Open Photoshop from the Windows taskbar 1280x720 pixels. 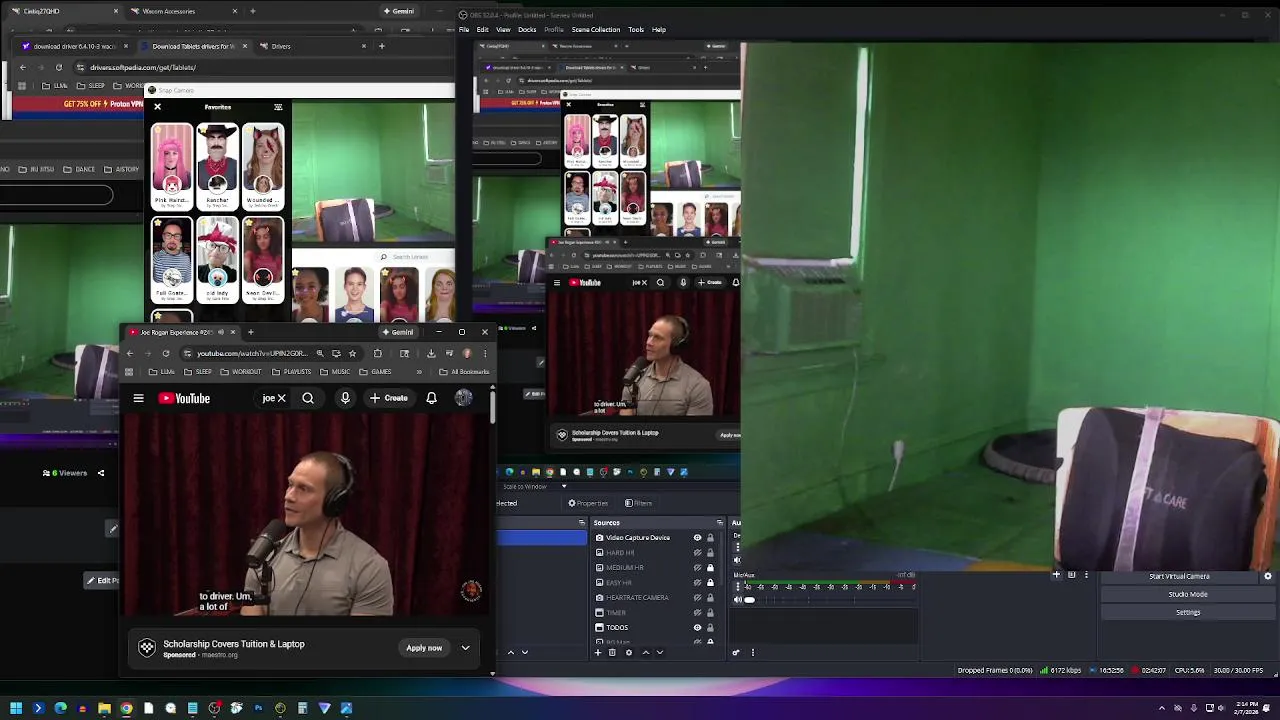pos(258,708)
